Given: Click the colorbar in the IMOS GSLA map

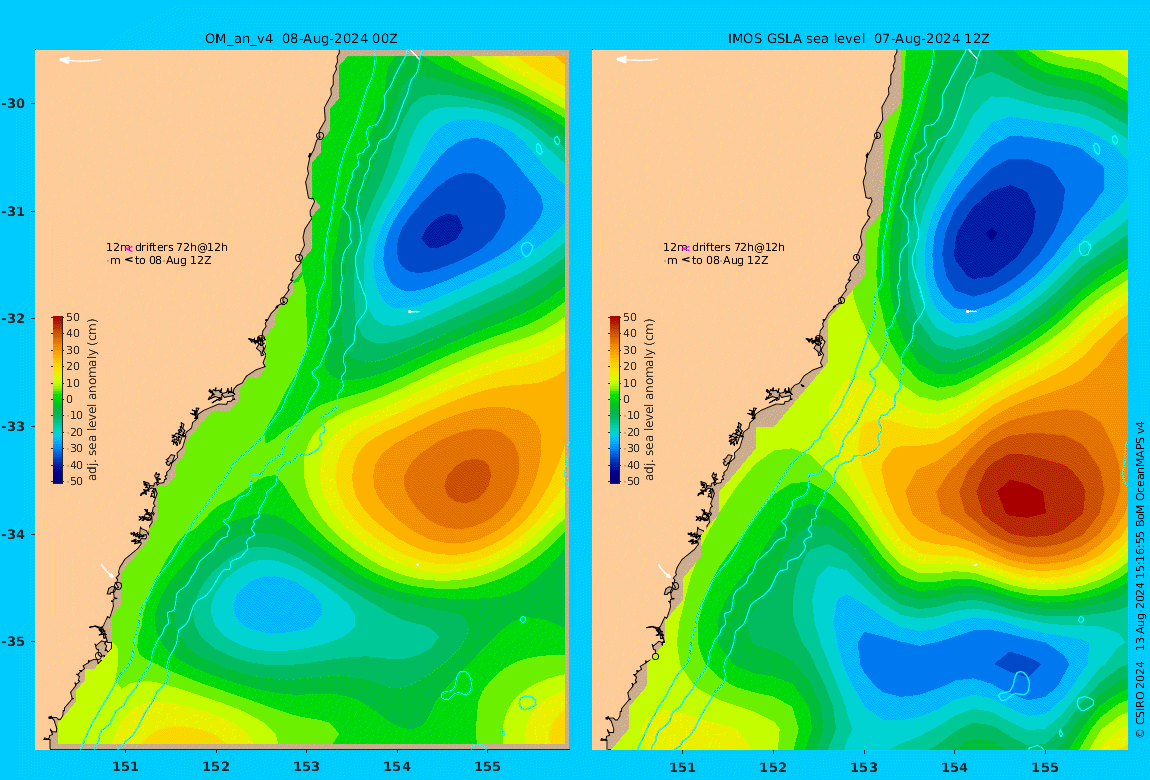Looking at the screenshot, I should click(615, 400).
